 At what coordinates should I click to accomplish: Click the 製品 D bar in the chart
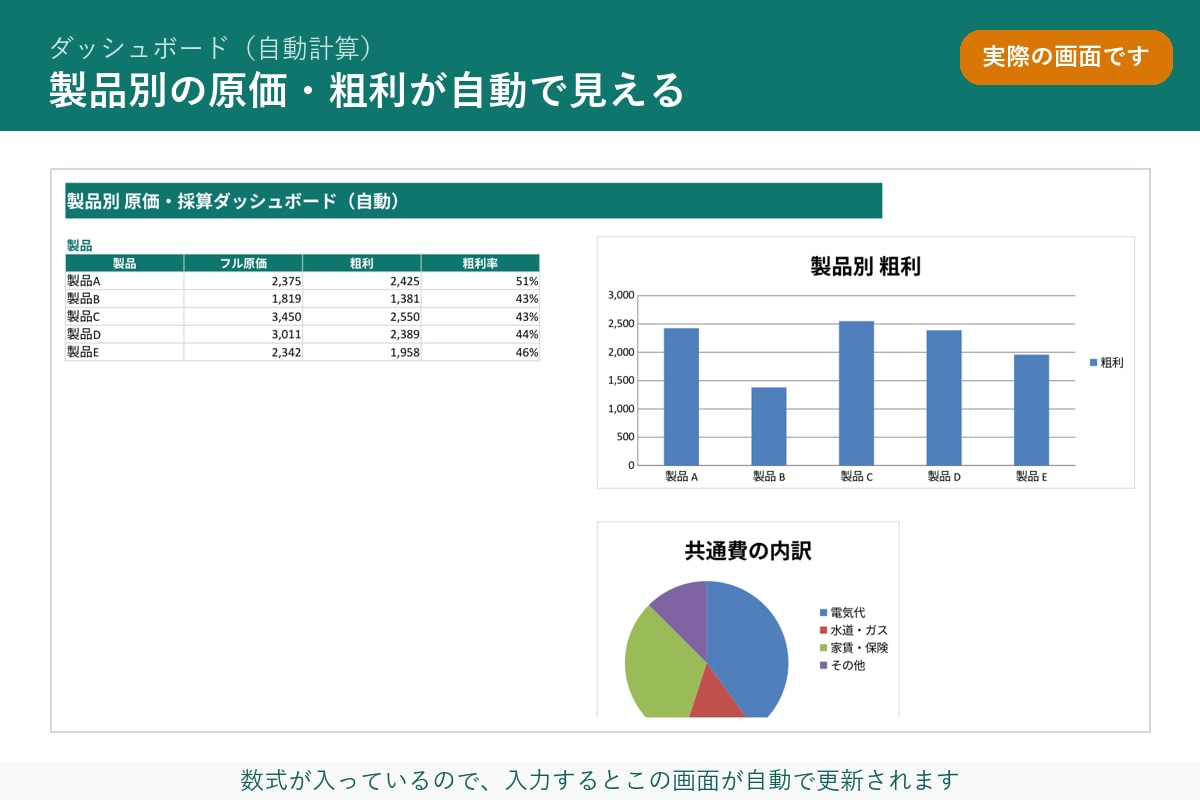tap(944, 397)
